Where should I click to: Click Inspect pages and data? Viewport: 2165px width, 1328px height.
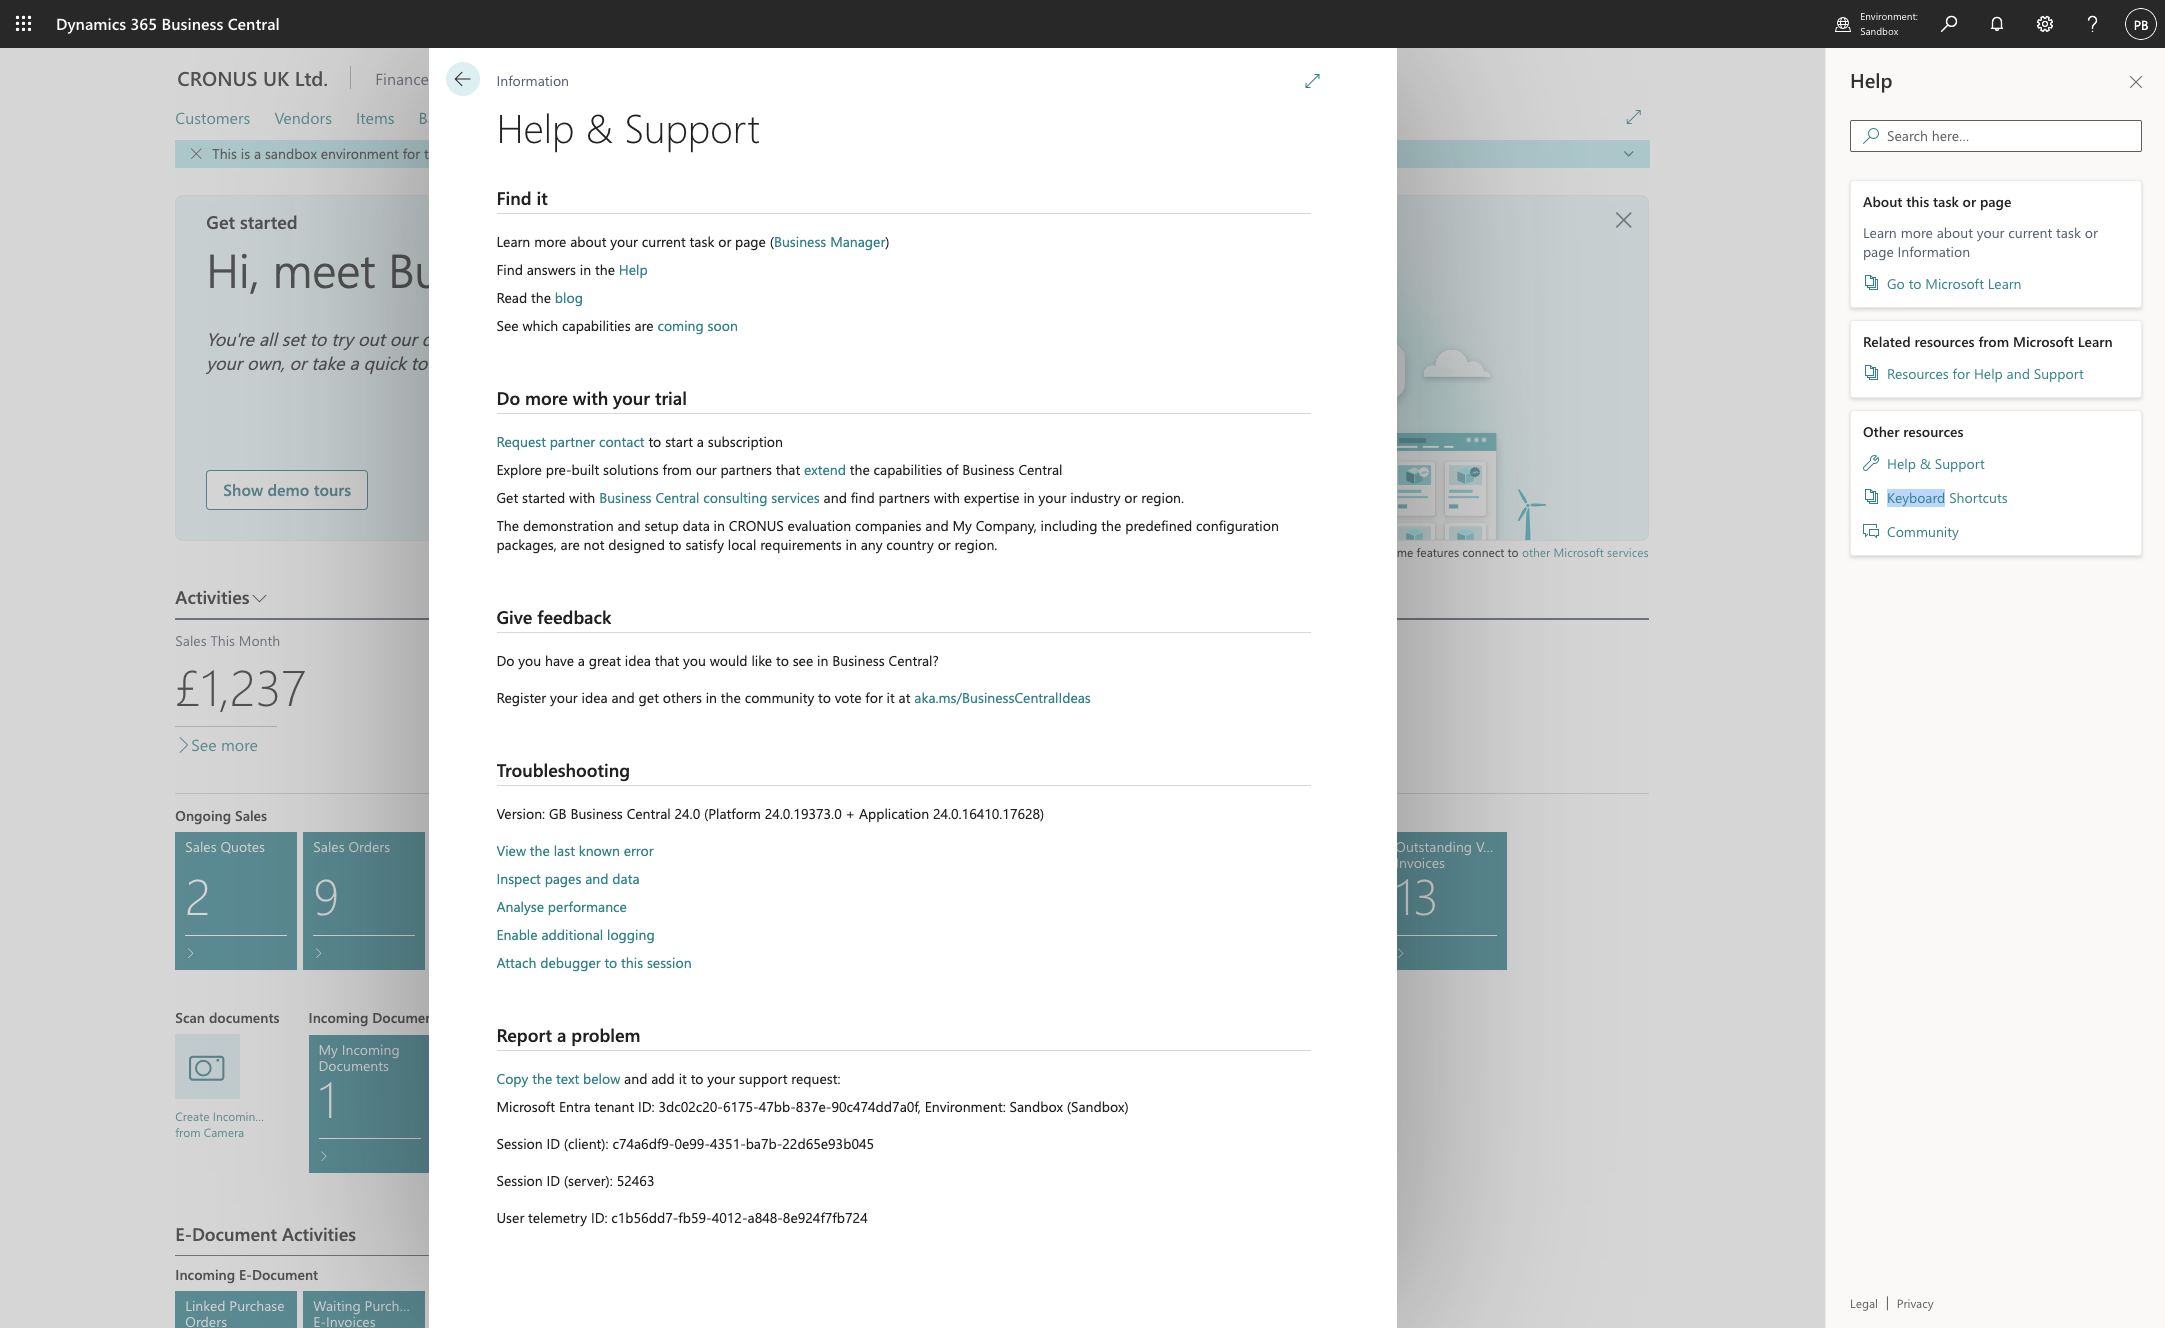point(568,879)
